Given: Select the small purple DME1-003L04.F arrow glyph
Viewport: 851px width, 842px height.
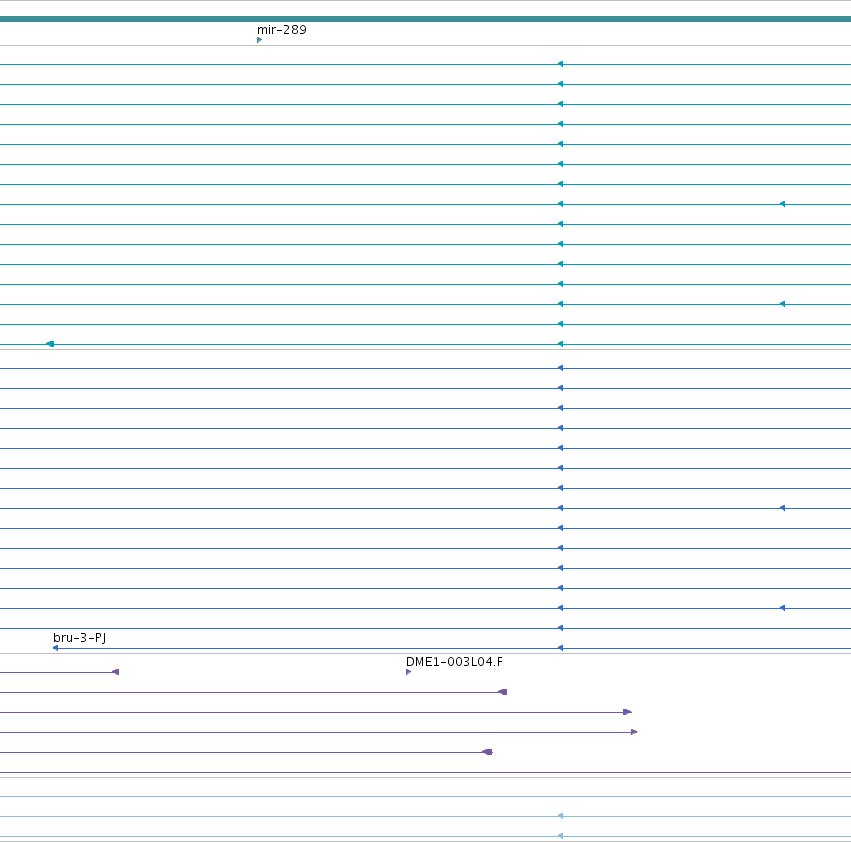Looking at the screenshot, I should 409,672.
